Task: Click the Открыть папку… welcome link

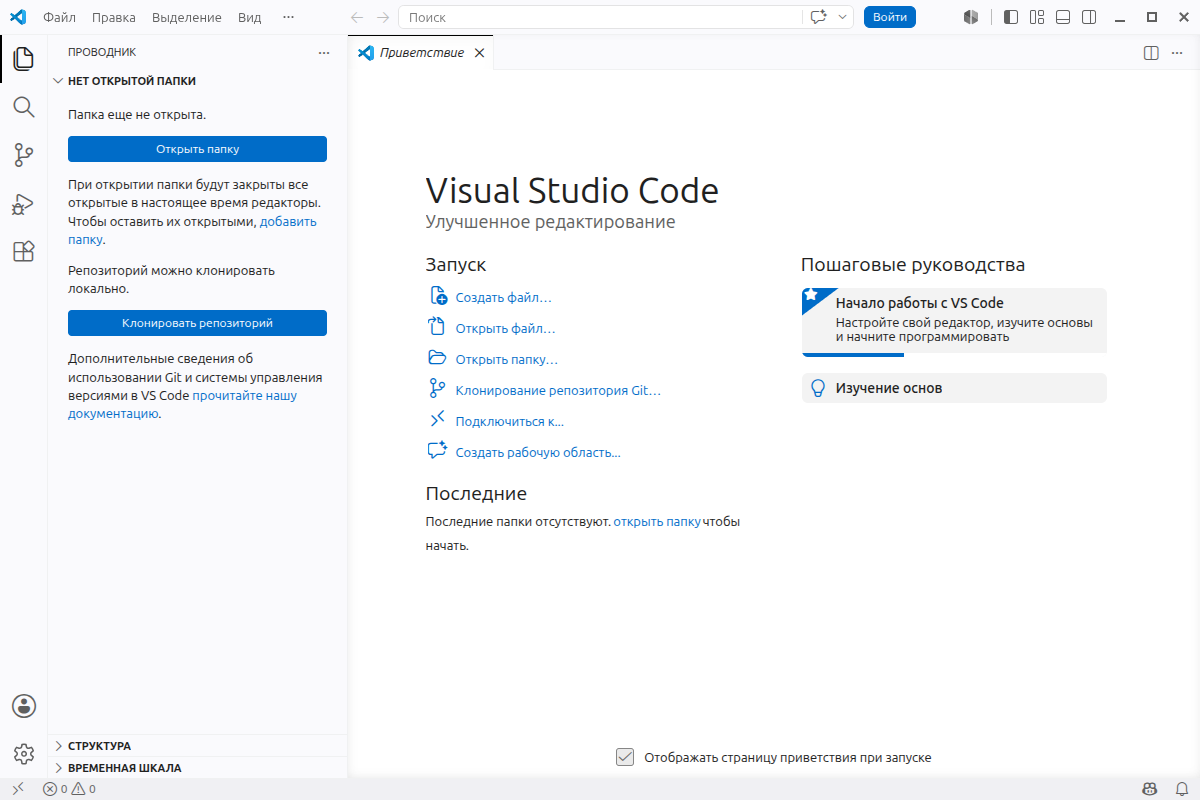Action: [507, 360]
